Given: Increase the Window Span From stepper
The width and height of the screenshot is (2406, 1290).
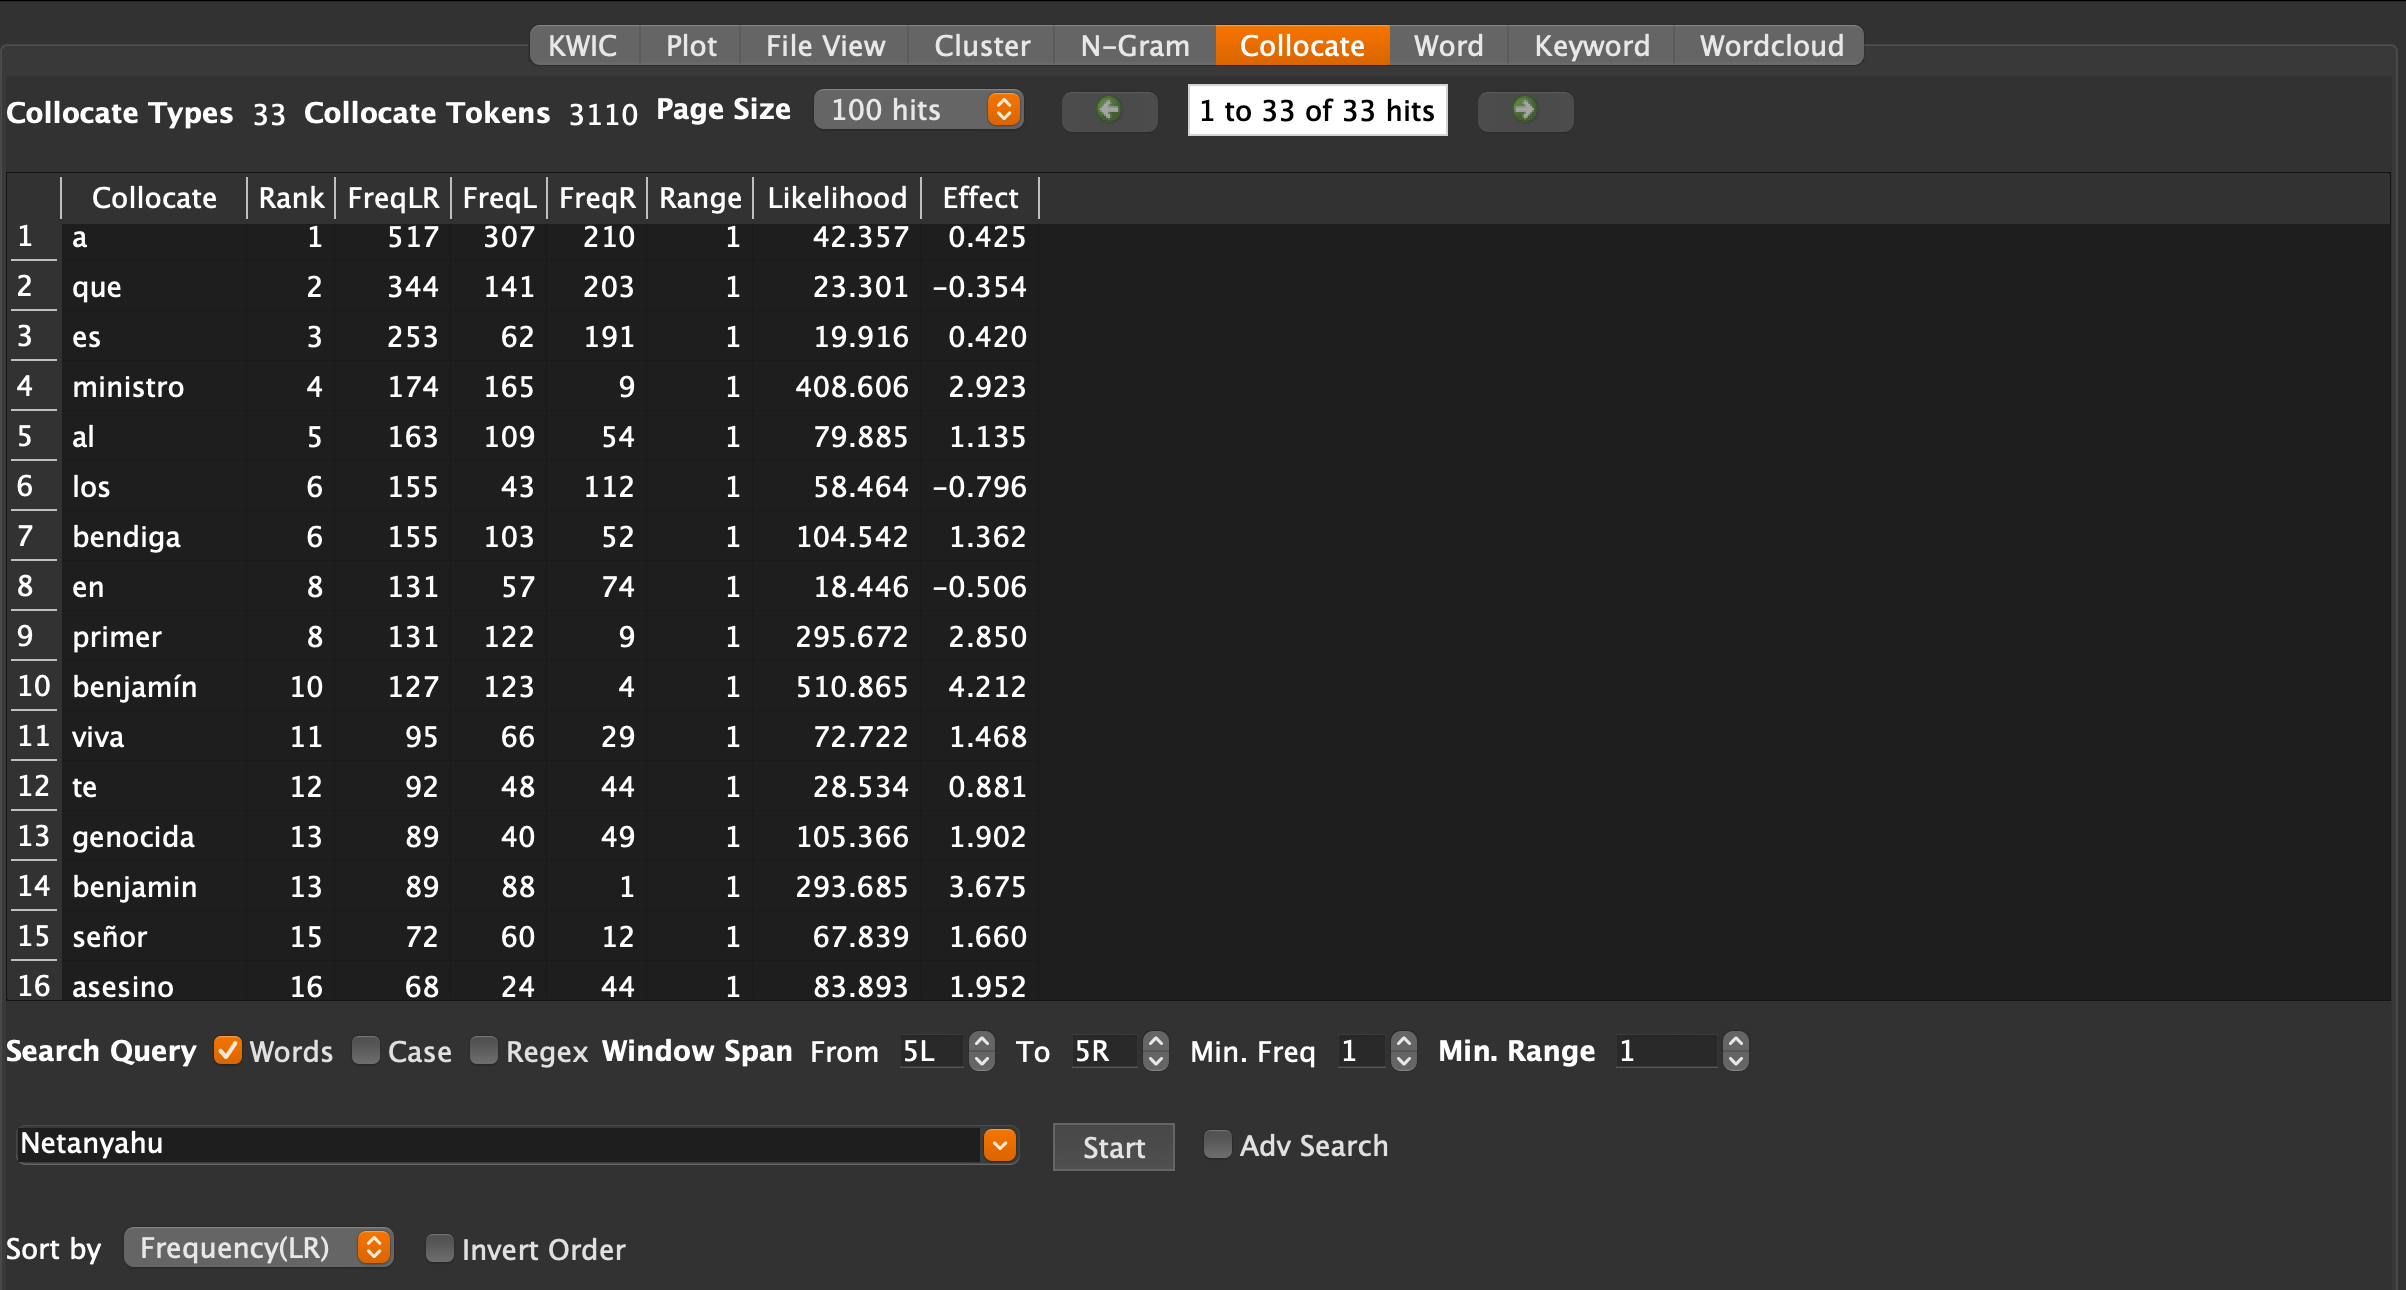Looking at the screenshot, I should pos(982,1041).
